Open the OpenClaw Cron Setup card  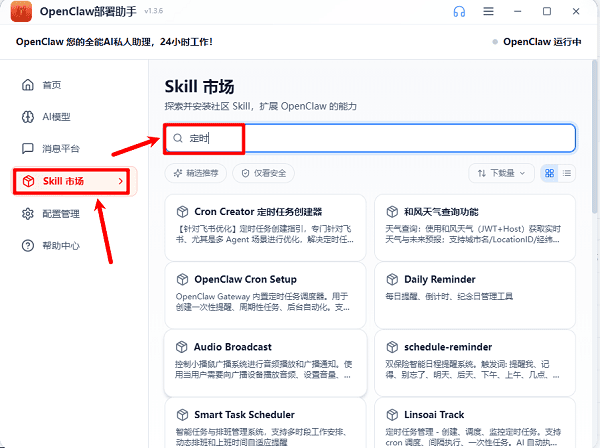click(x=265, y=295)
